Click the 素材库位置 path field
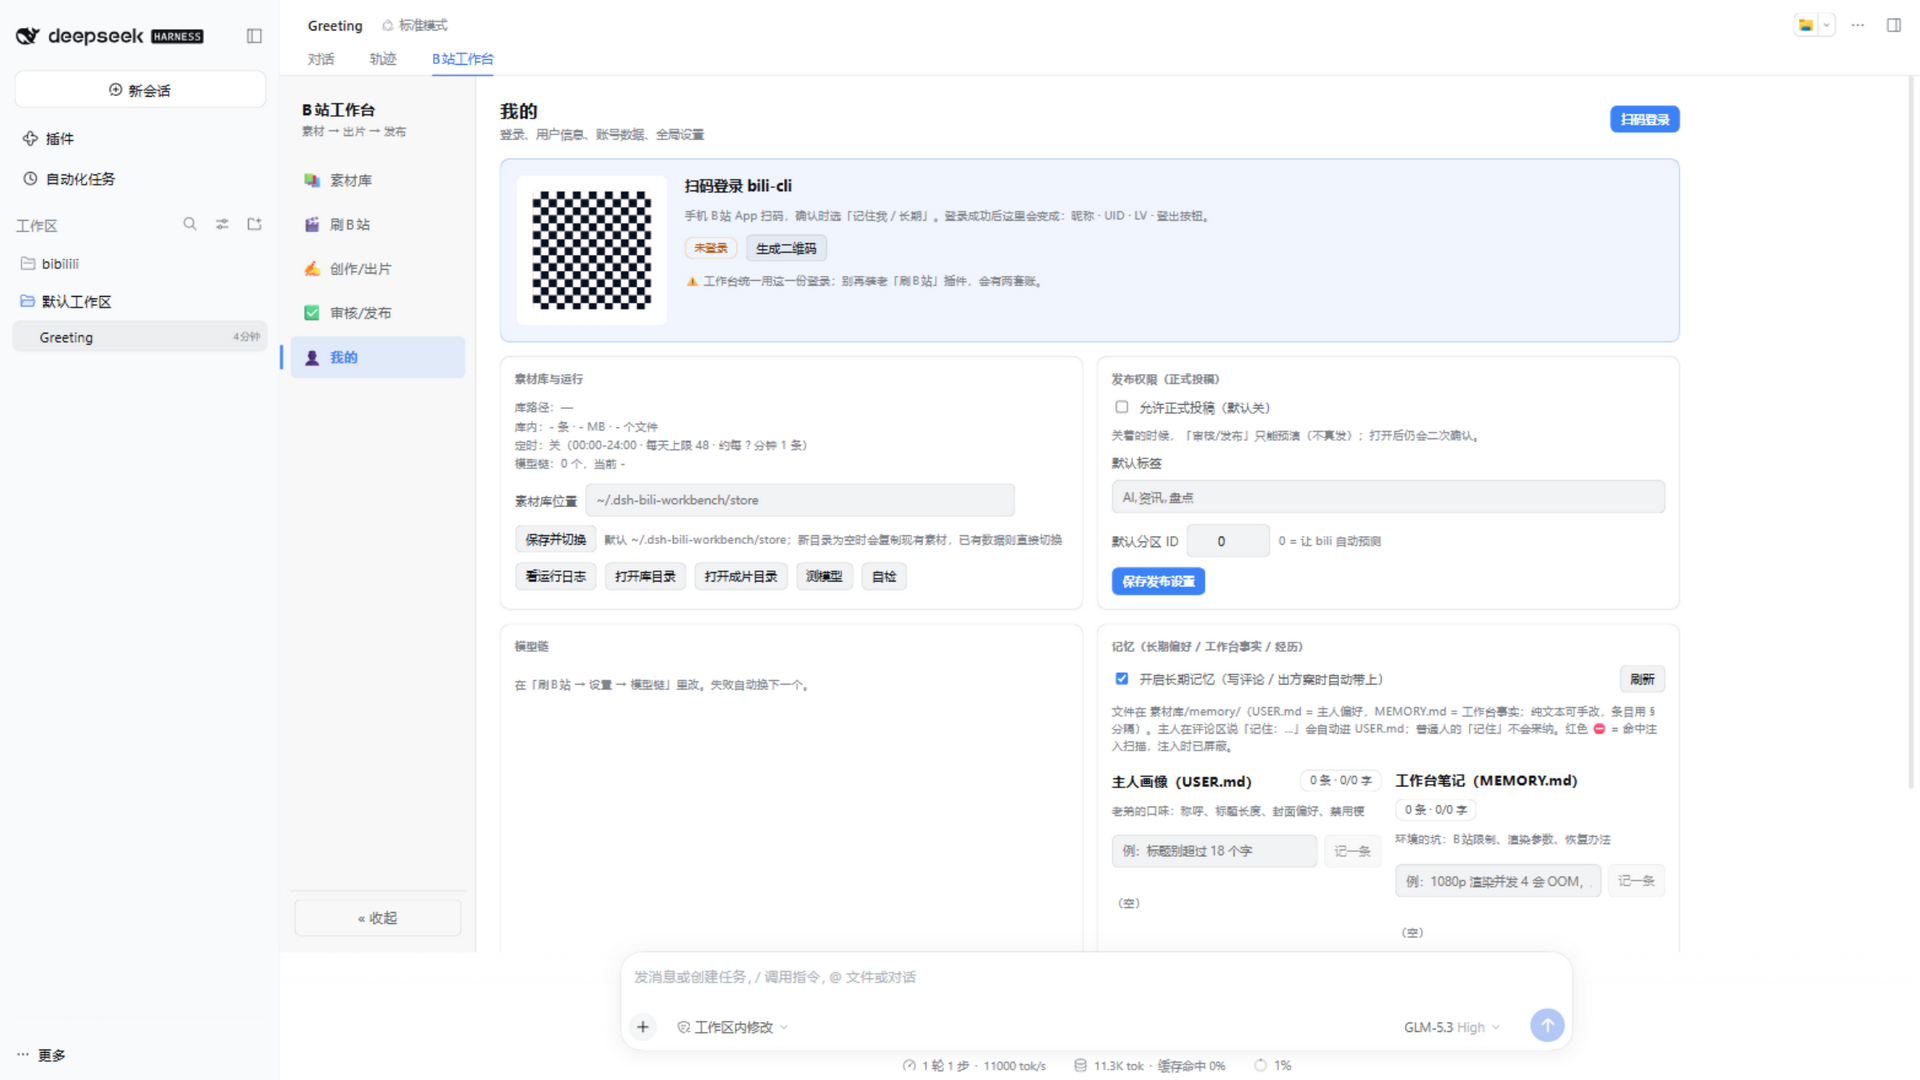The image size is (1920, 1080). [800, 500]
